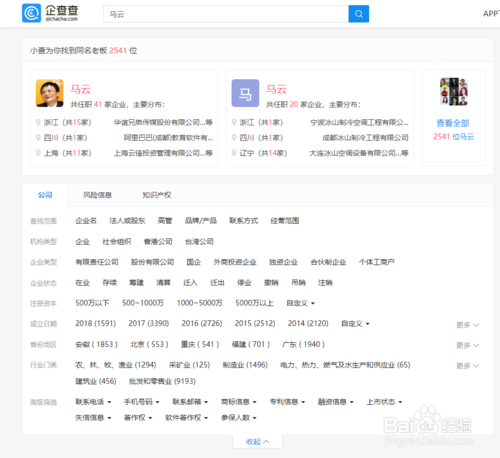Filter by 有限责任公司 enterprise type
Screen dimensions: 500x458
point(97,262)
